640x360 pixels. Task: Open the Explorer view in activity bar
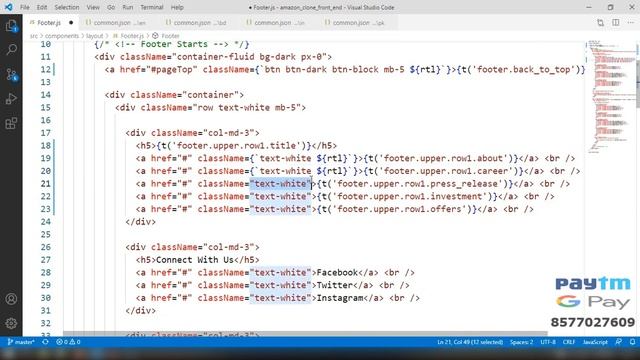click(x=11, y=26)
